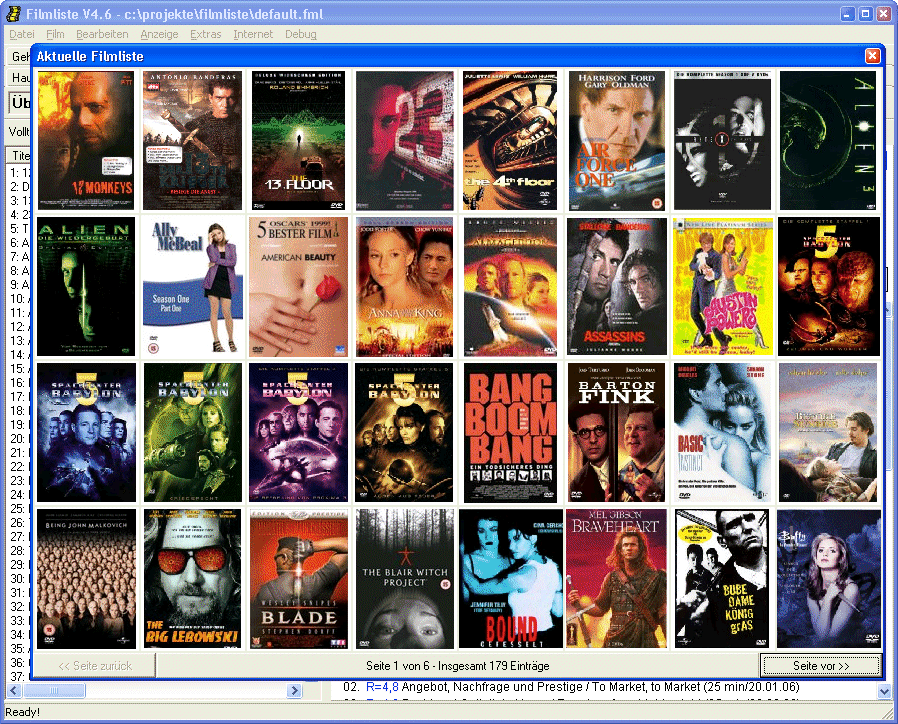Select Alien Die Wiedergeburt cover
898x724 pixels.
pos(86,286)
